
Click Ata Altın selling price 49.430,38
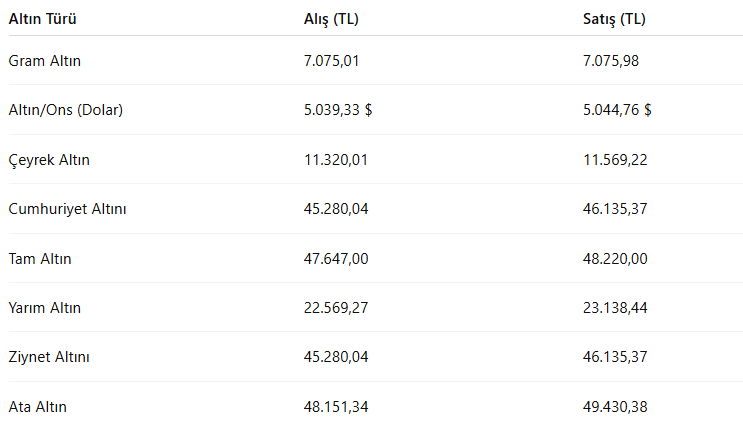615,407
